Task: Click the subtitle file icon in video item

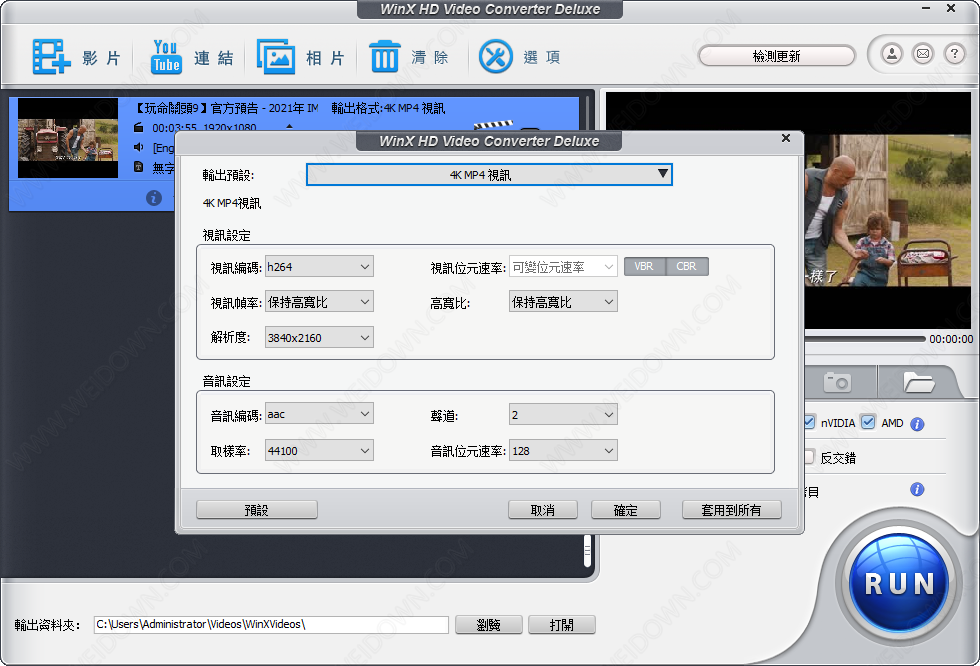Action: [139, 167]
